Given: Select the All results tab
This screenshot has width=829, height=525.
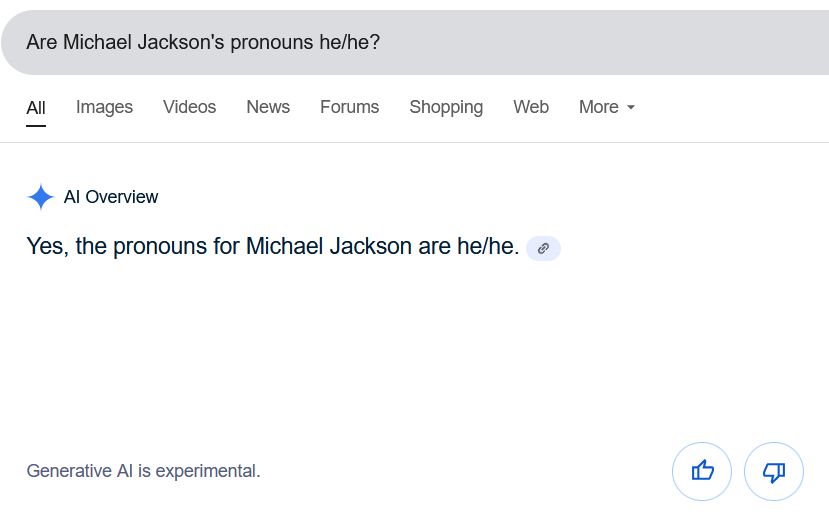Looking at the screenshot, I should [36, 108].
